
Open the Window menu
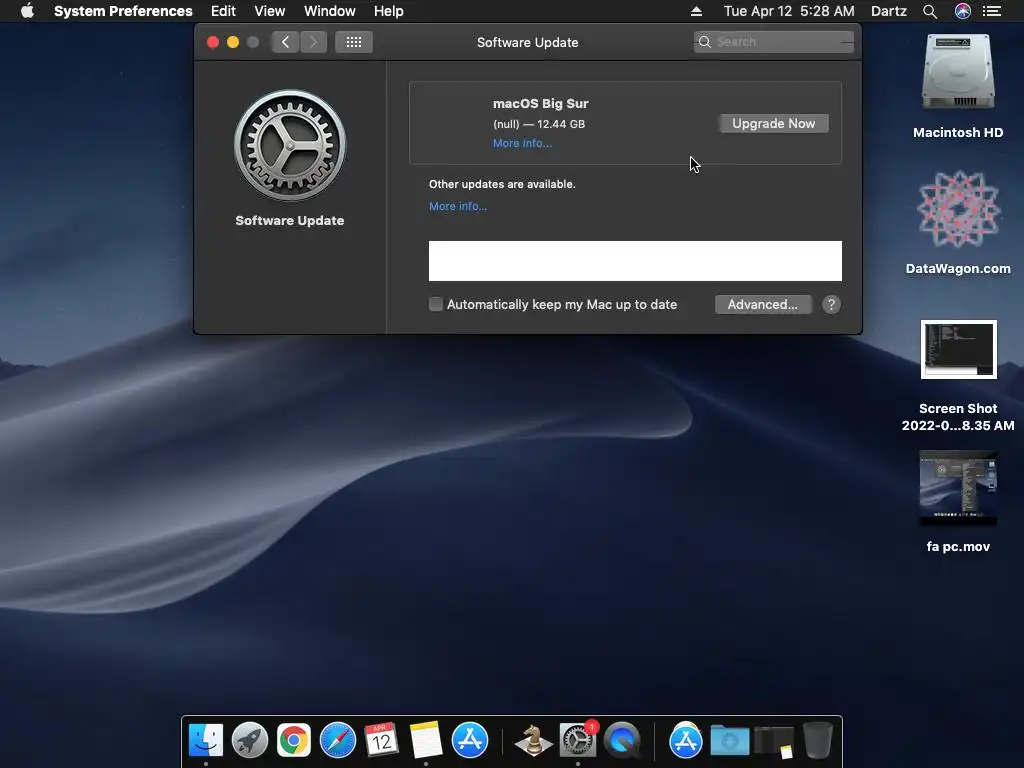pyautogui.click(x=330, y=11)
